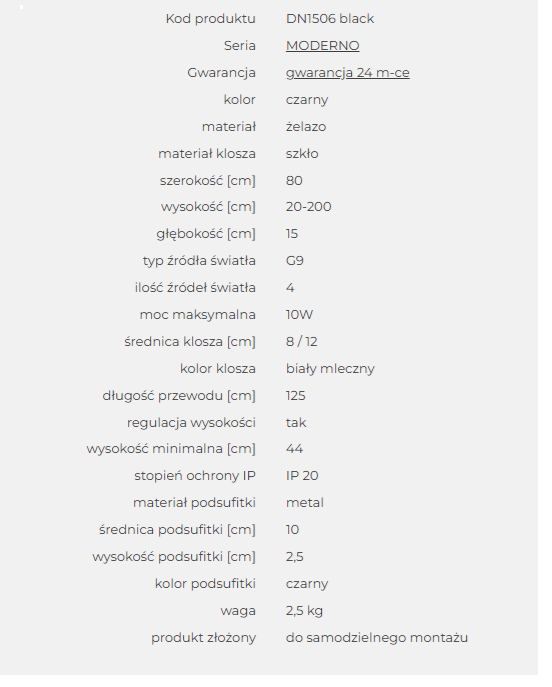The width and height of the screenshot is (552, 687).
Task: Select the product code DN1506 black
Action: [329, 19]
